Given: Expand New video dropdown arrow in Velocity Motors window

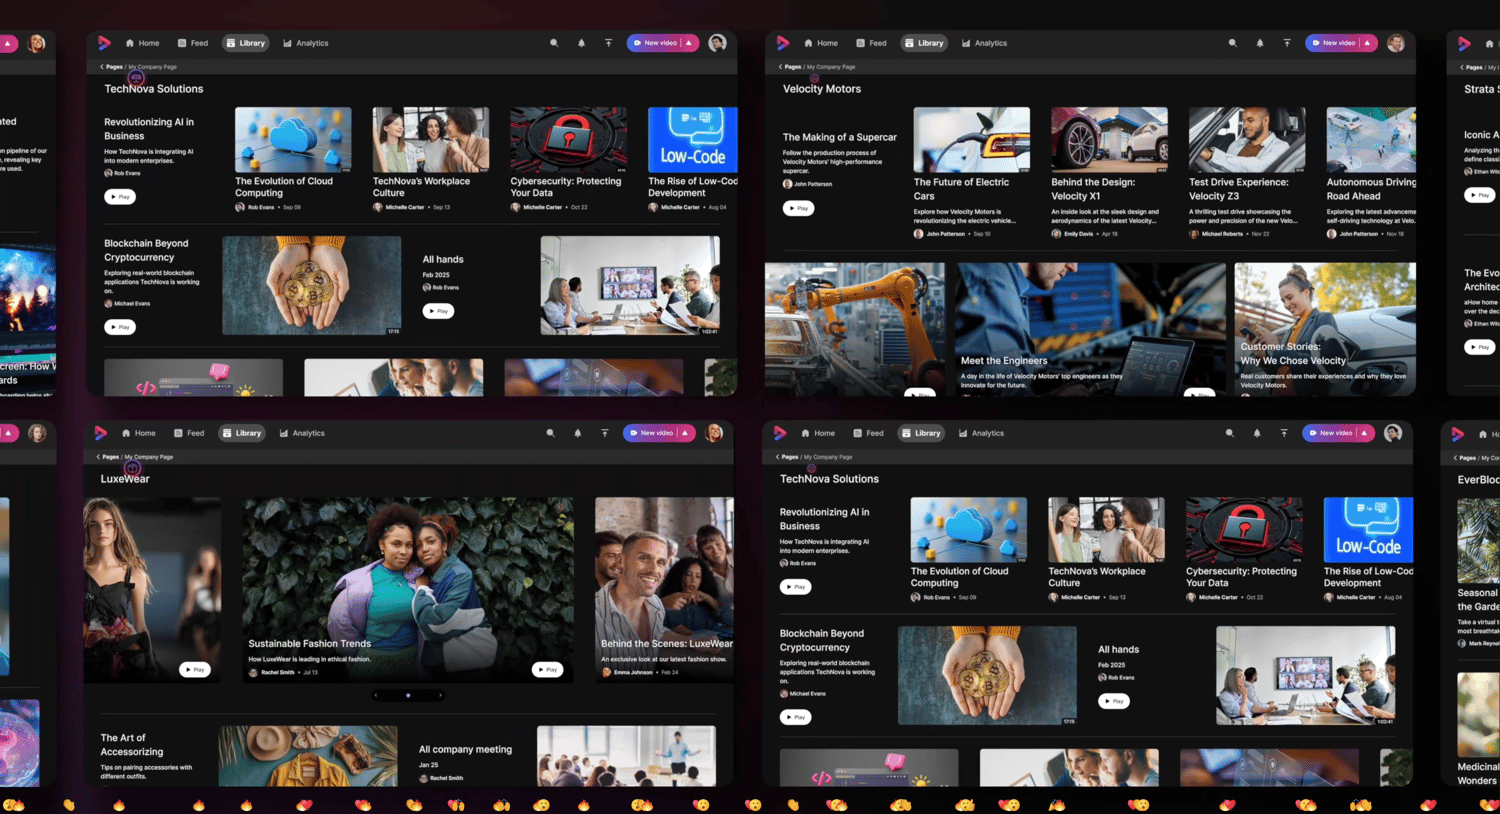Looking at the screenshot, I should tap(1367, 43).
